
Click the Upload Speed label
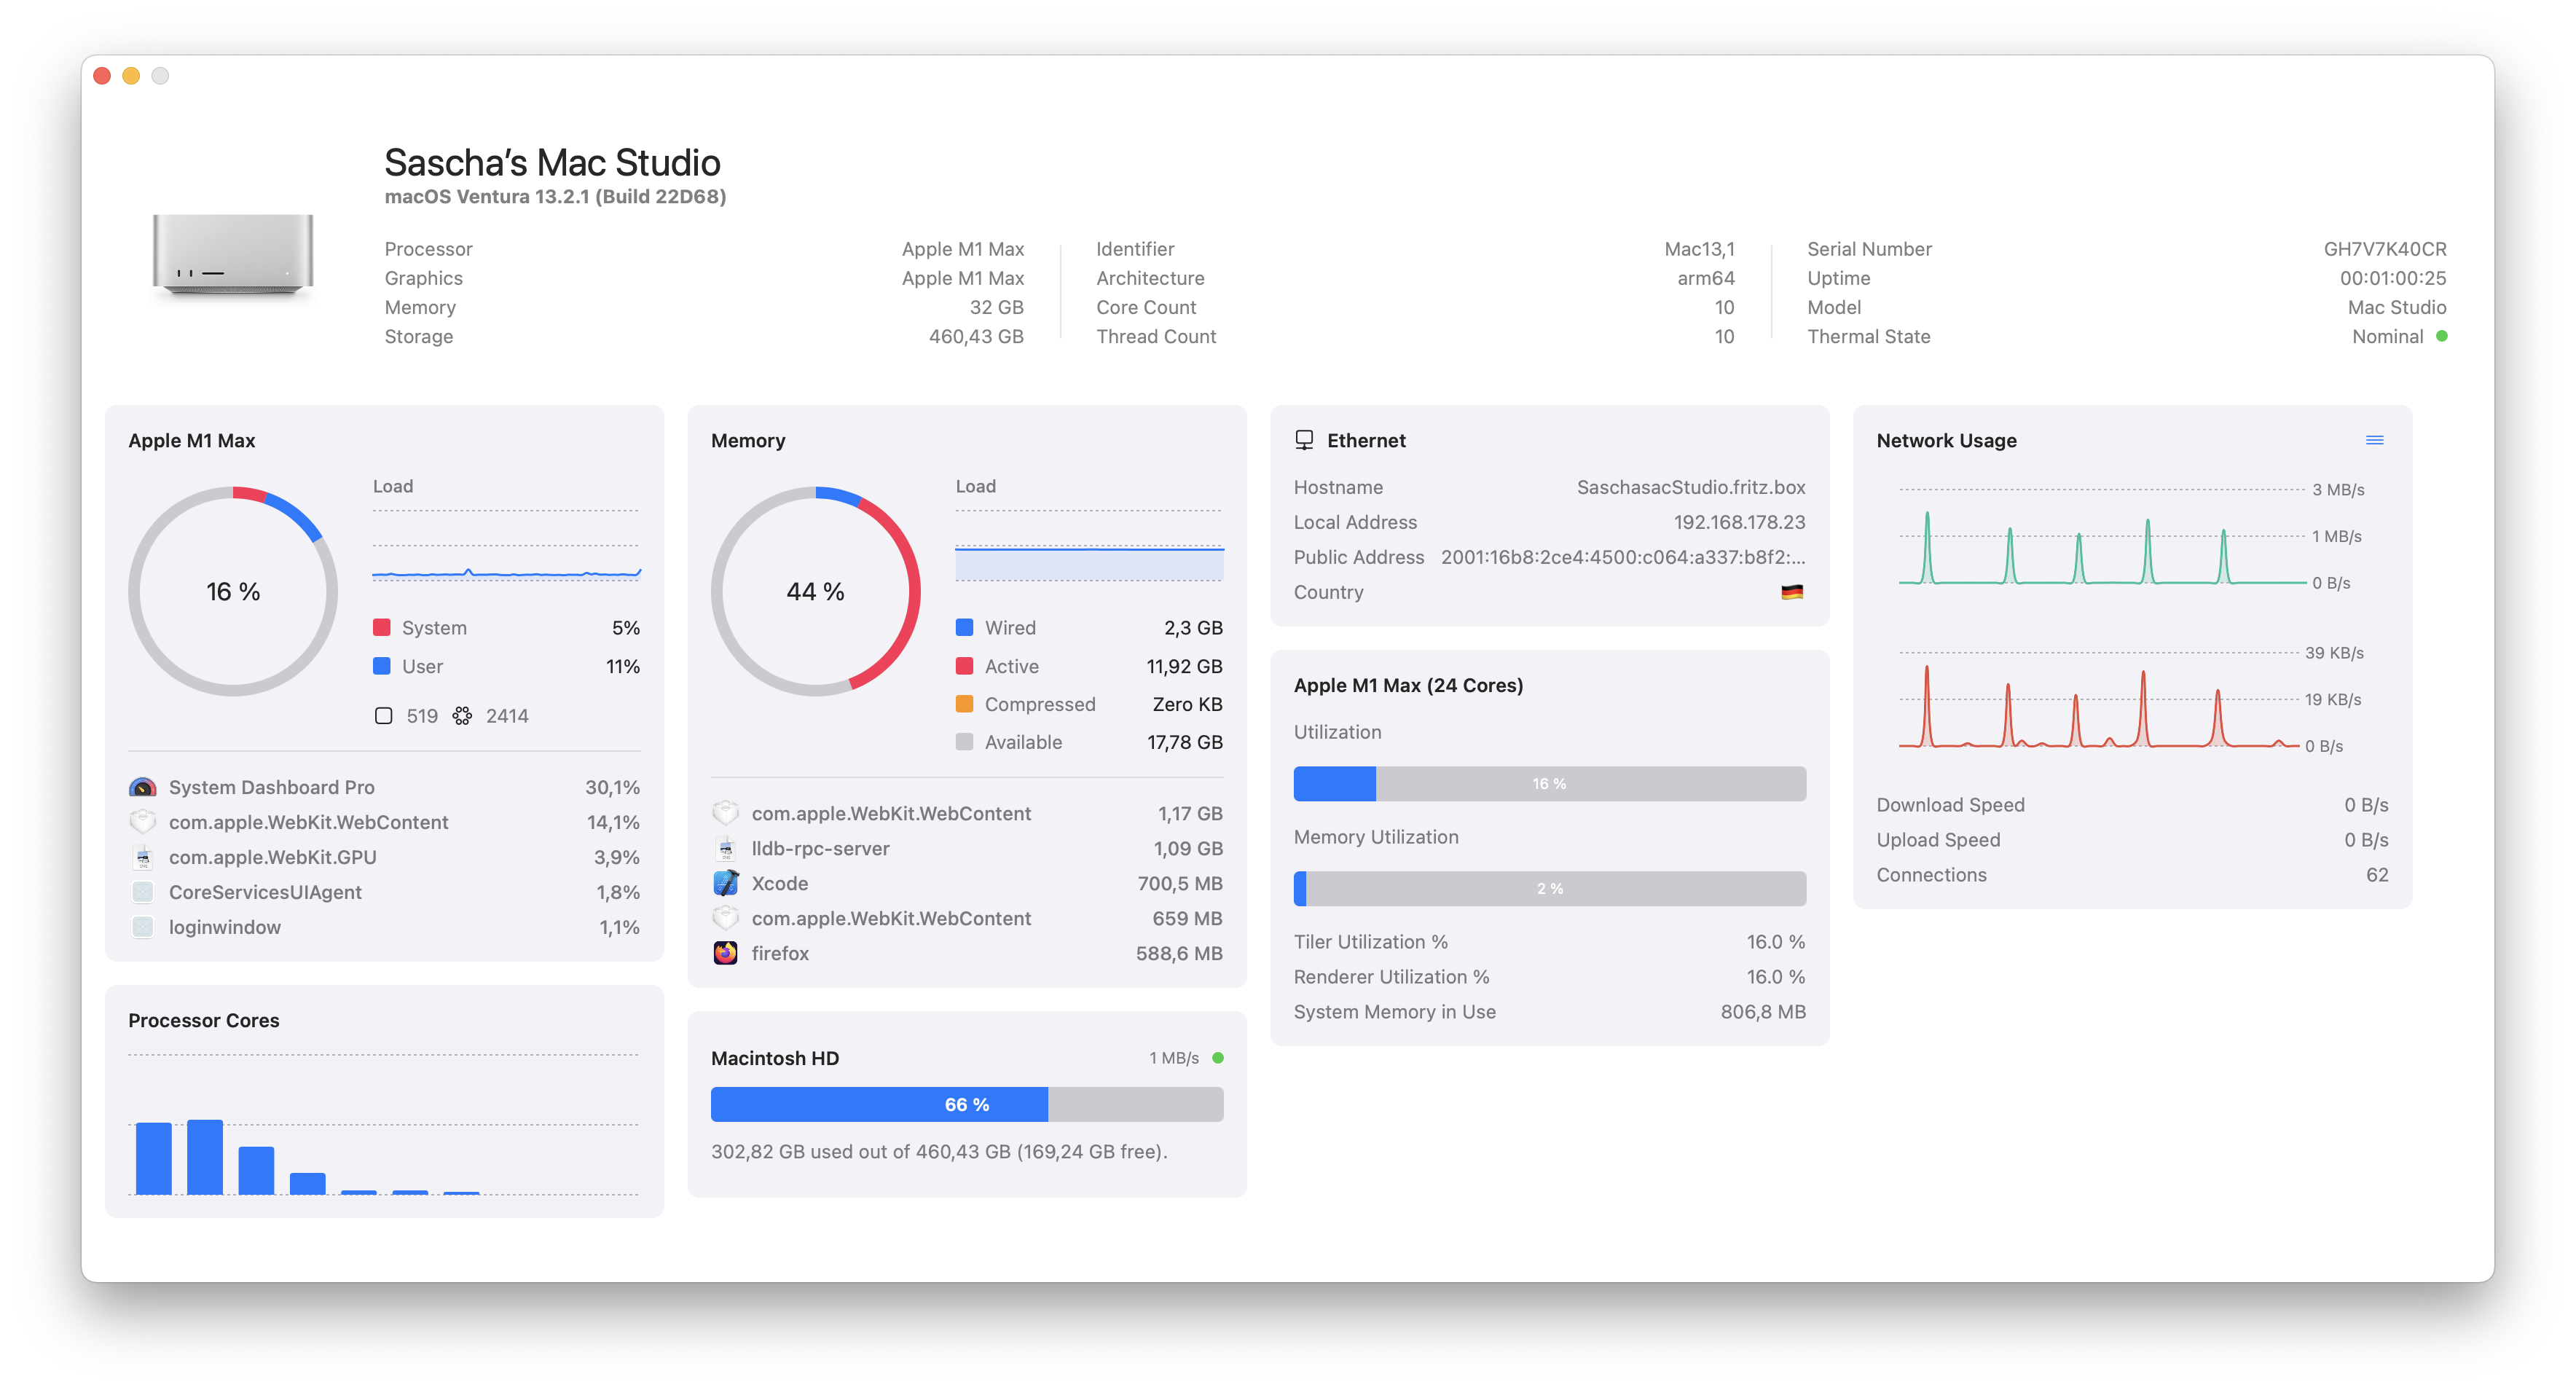point(1938,840)
